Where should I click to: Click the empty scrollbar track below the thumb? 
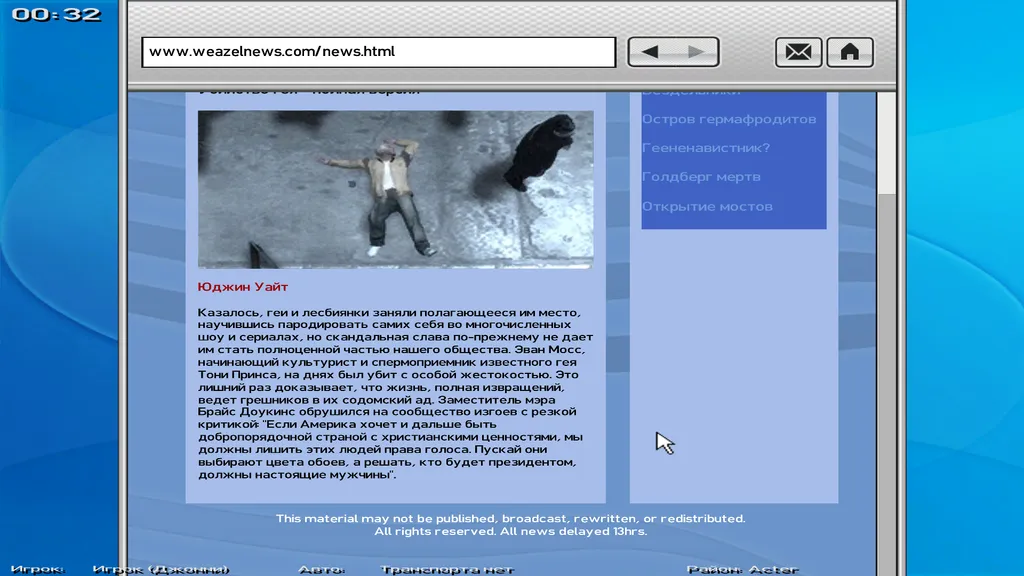coord(887,350)
